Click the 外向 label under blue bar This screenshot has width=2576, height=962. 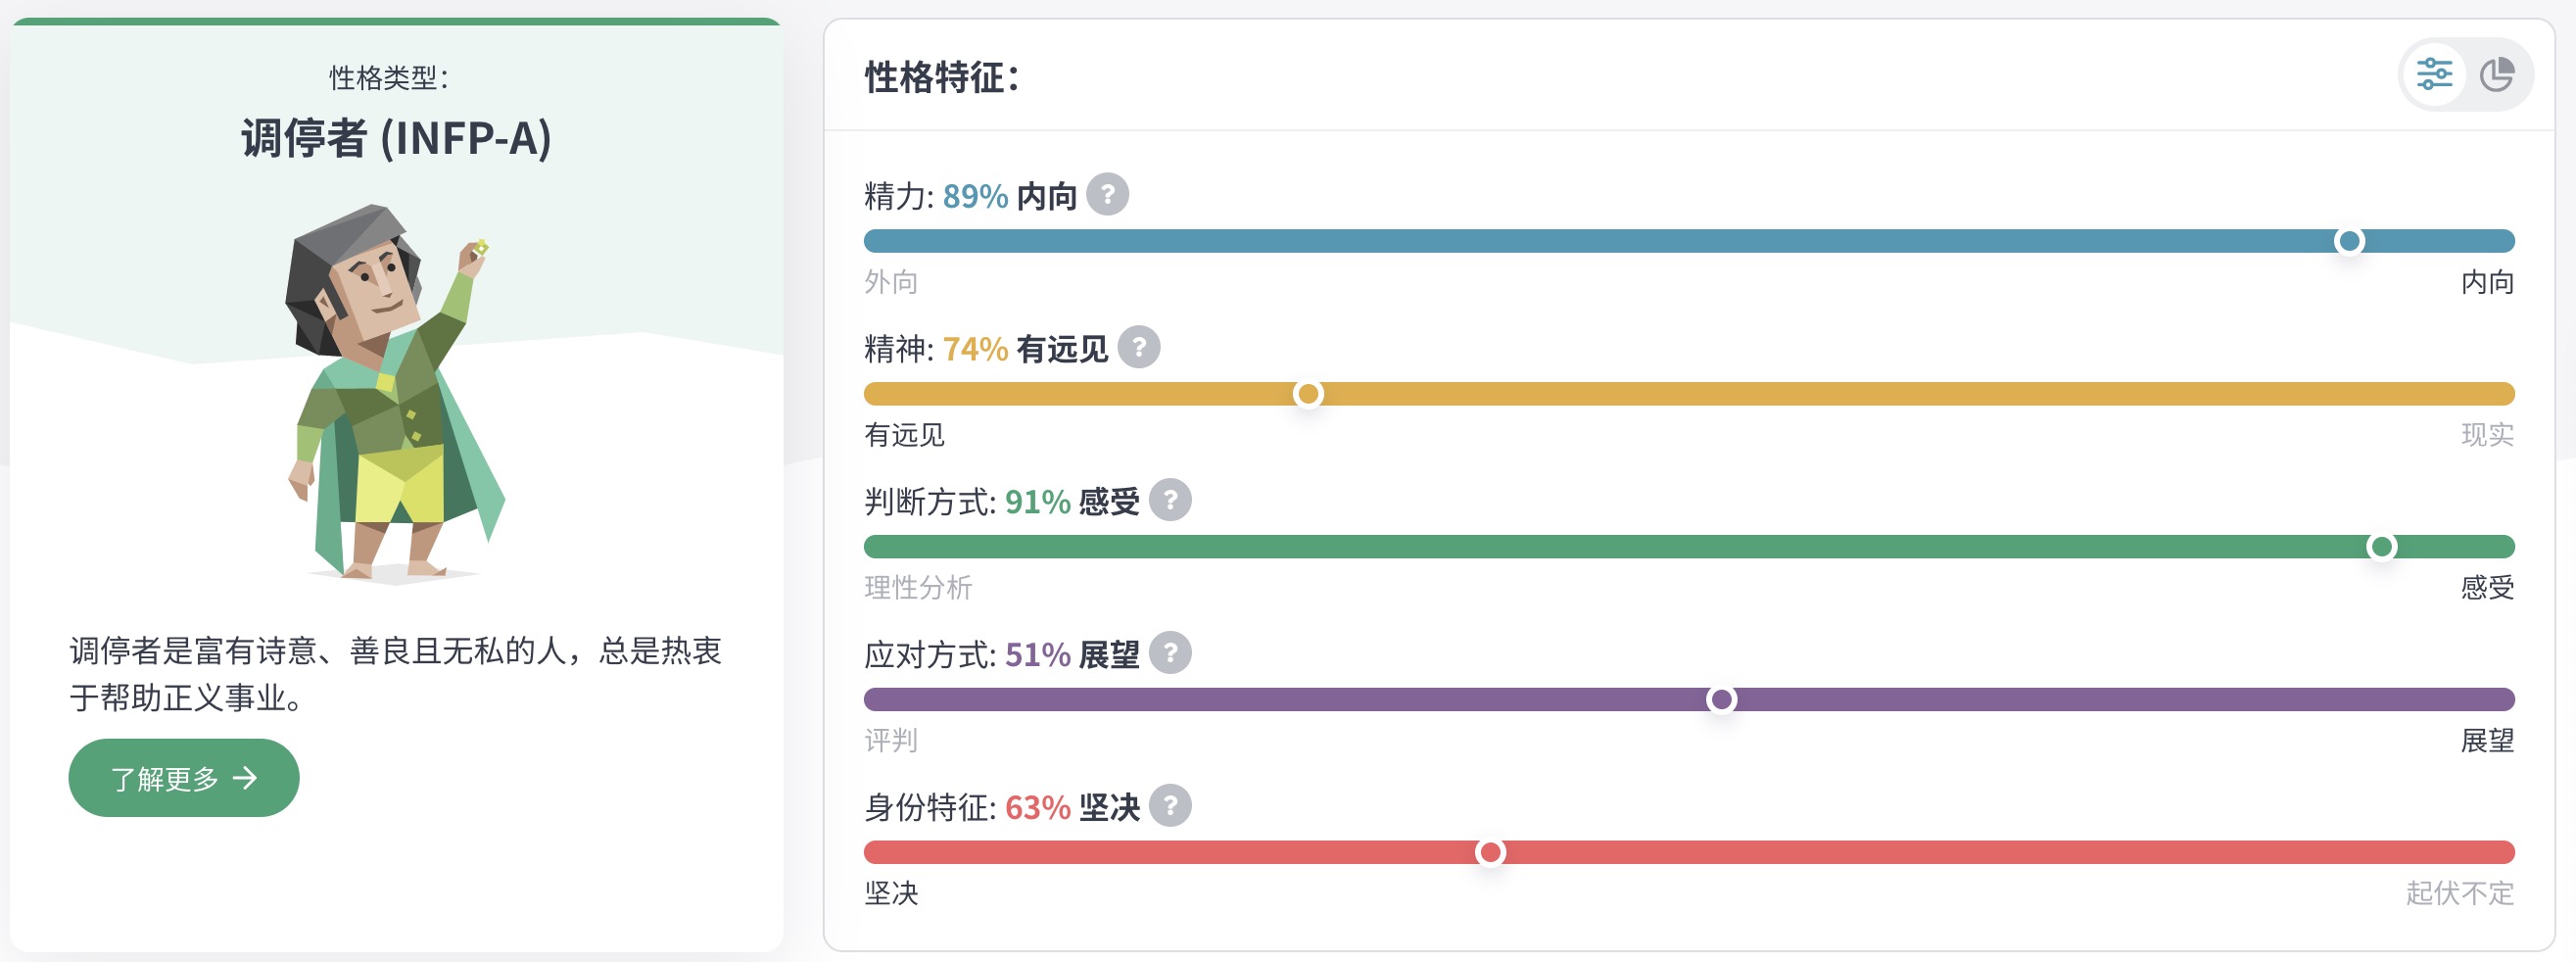coord(891,282)
